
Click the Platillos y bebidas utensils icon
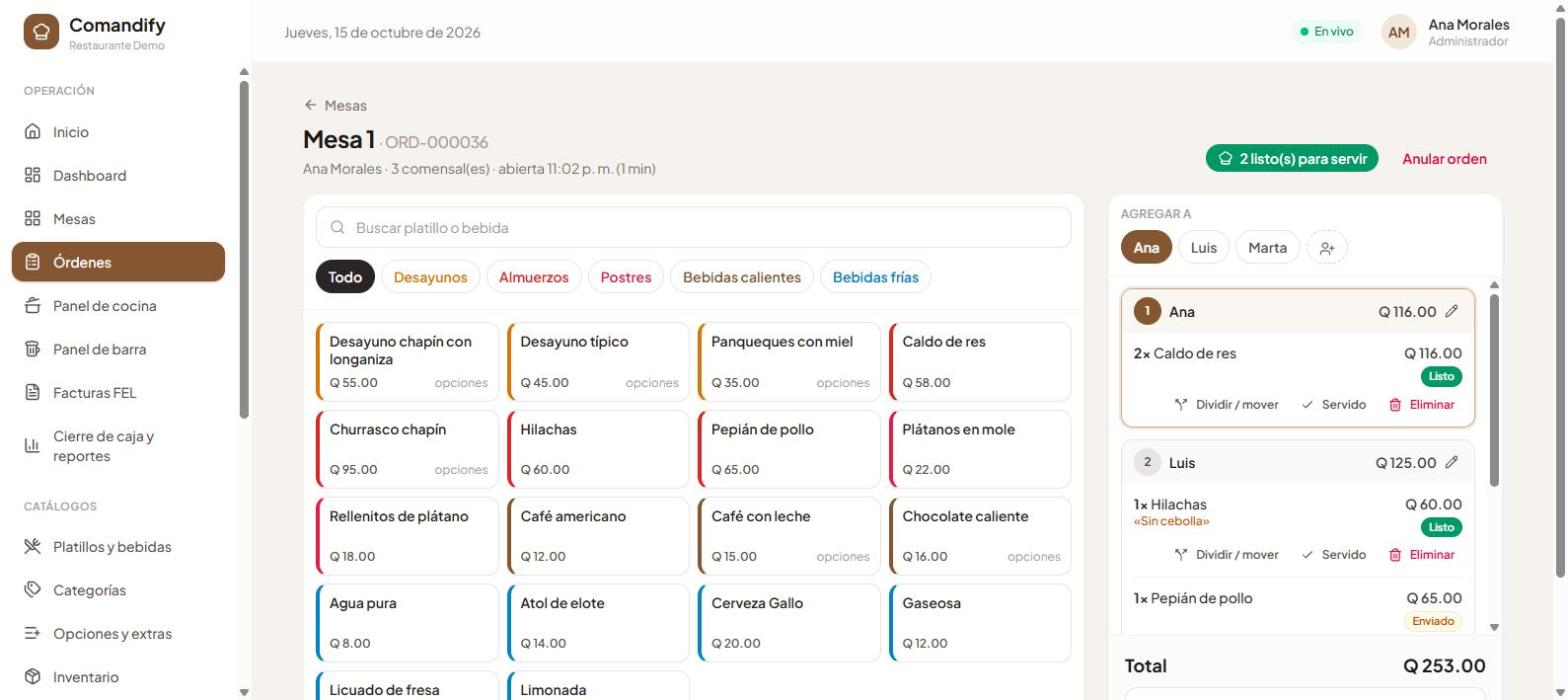tap(32, 547)
